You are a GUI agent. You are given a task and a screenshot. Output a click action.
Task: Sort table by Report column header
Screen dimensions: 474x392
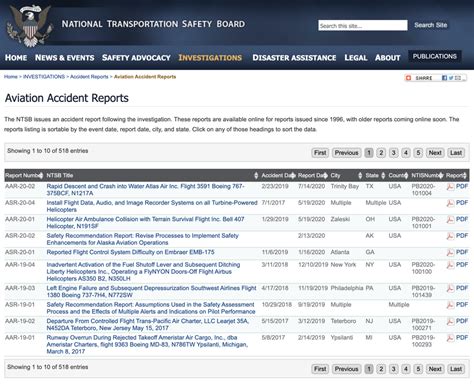tap(456, 175)
